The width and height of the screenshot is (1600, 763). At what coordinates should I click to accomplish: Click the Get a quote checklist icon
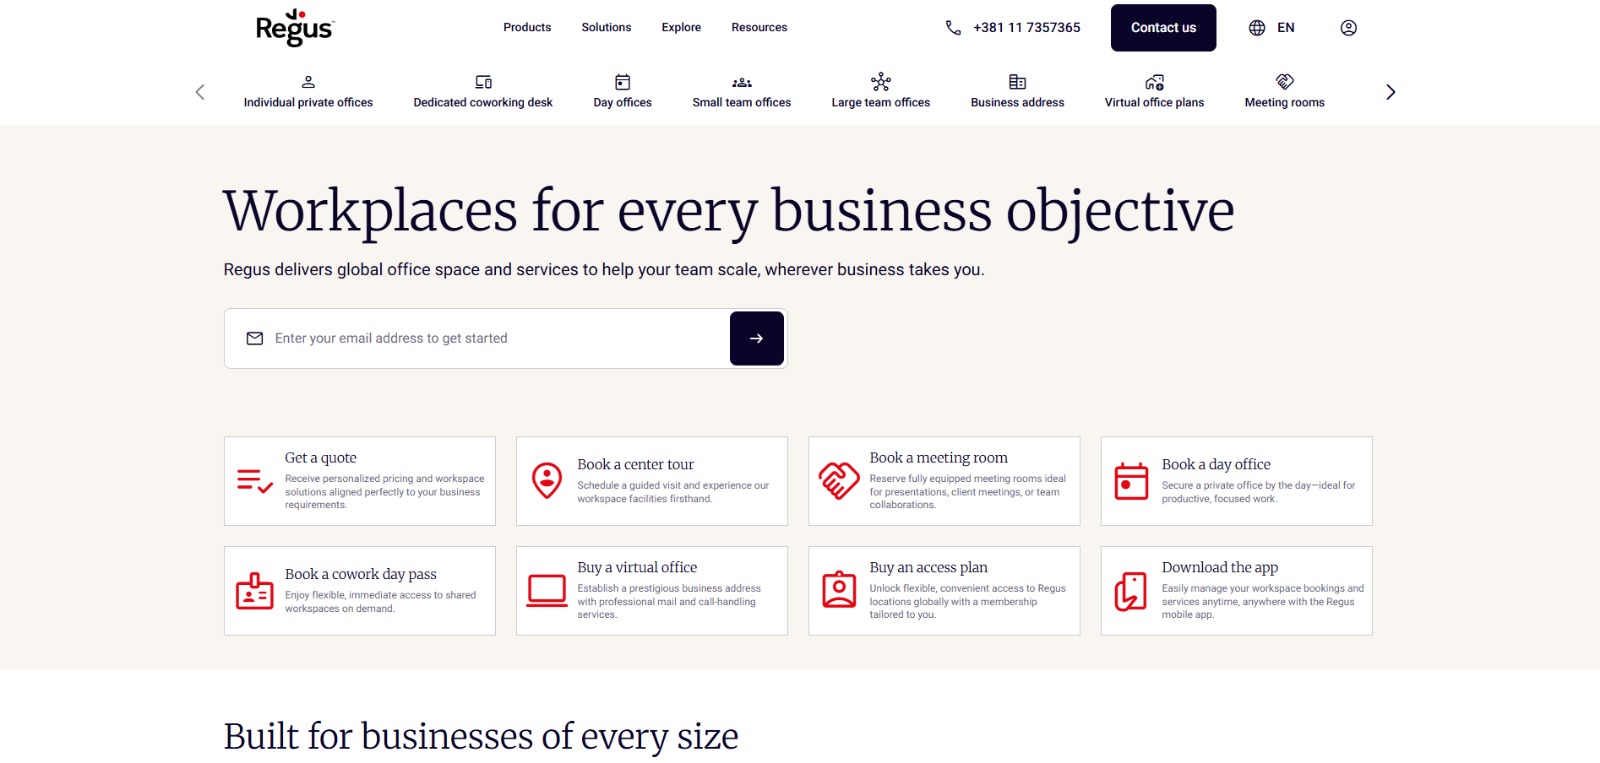[255, 481]
